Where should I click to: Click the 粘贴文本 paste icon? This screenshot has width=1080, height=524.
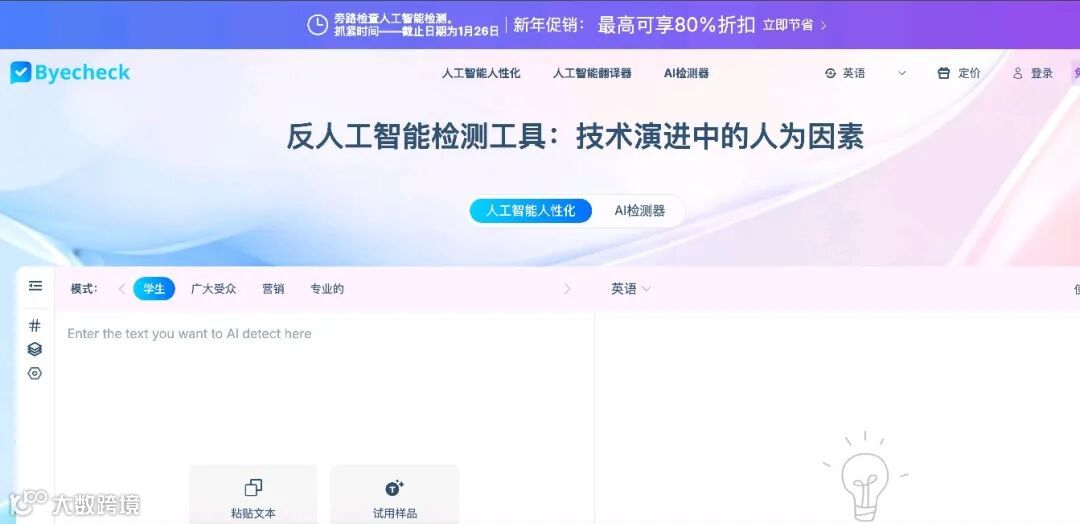253,488
